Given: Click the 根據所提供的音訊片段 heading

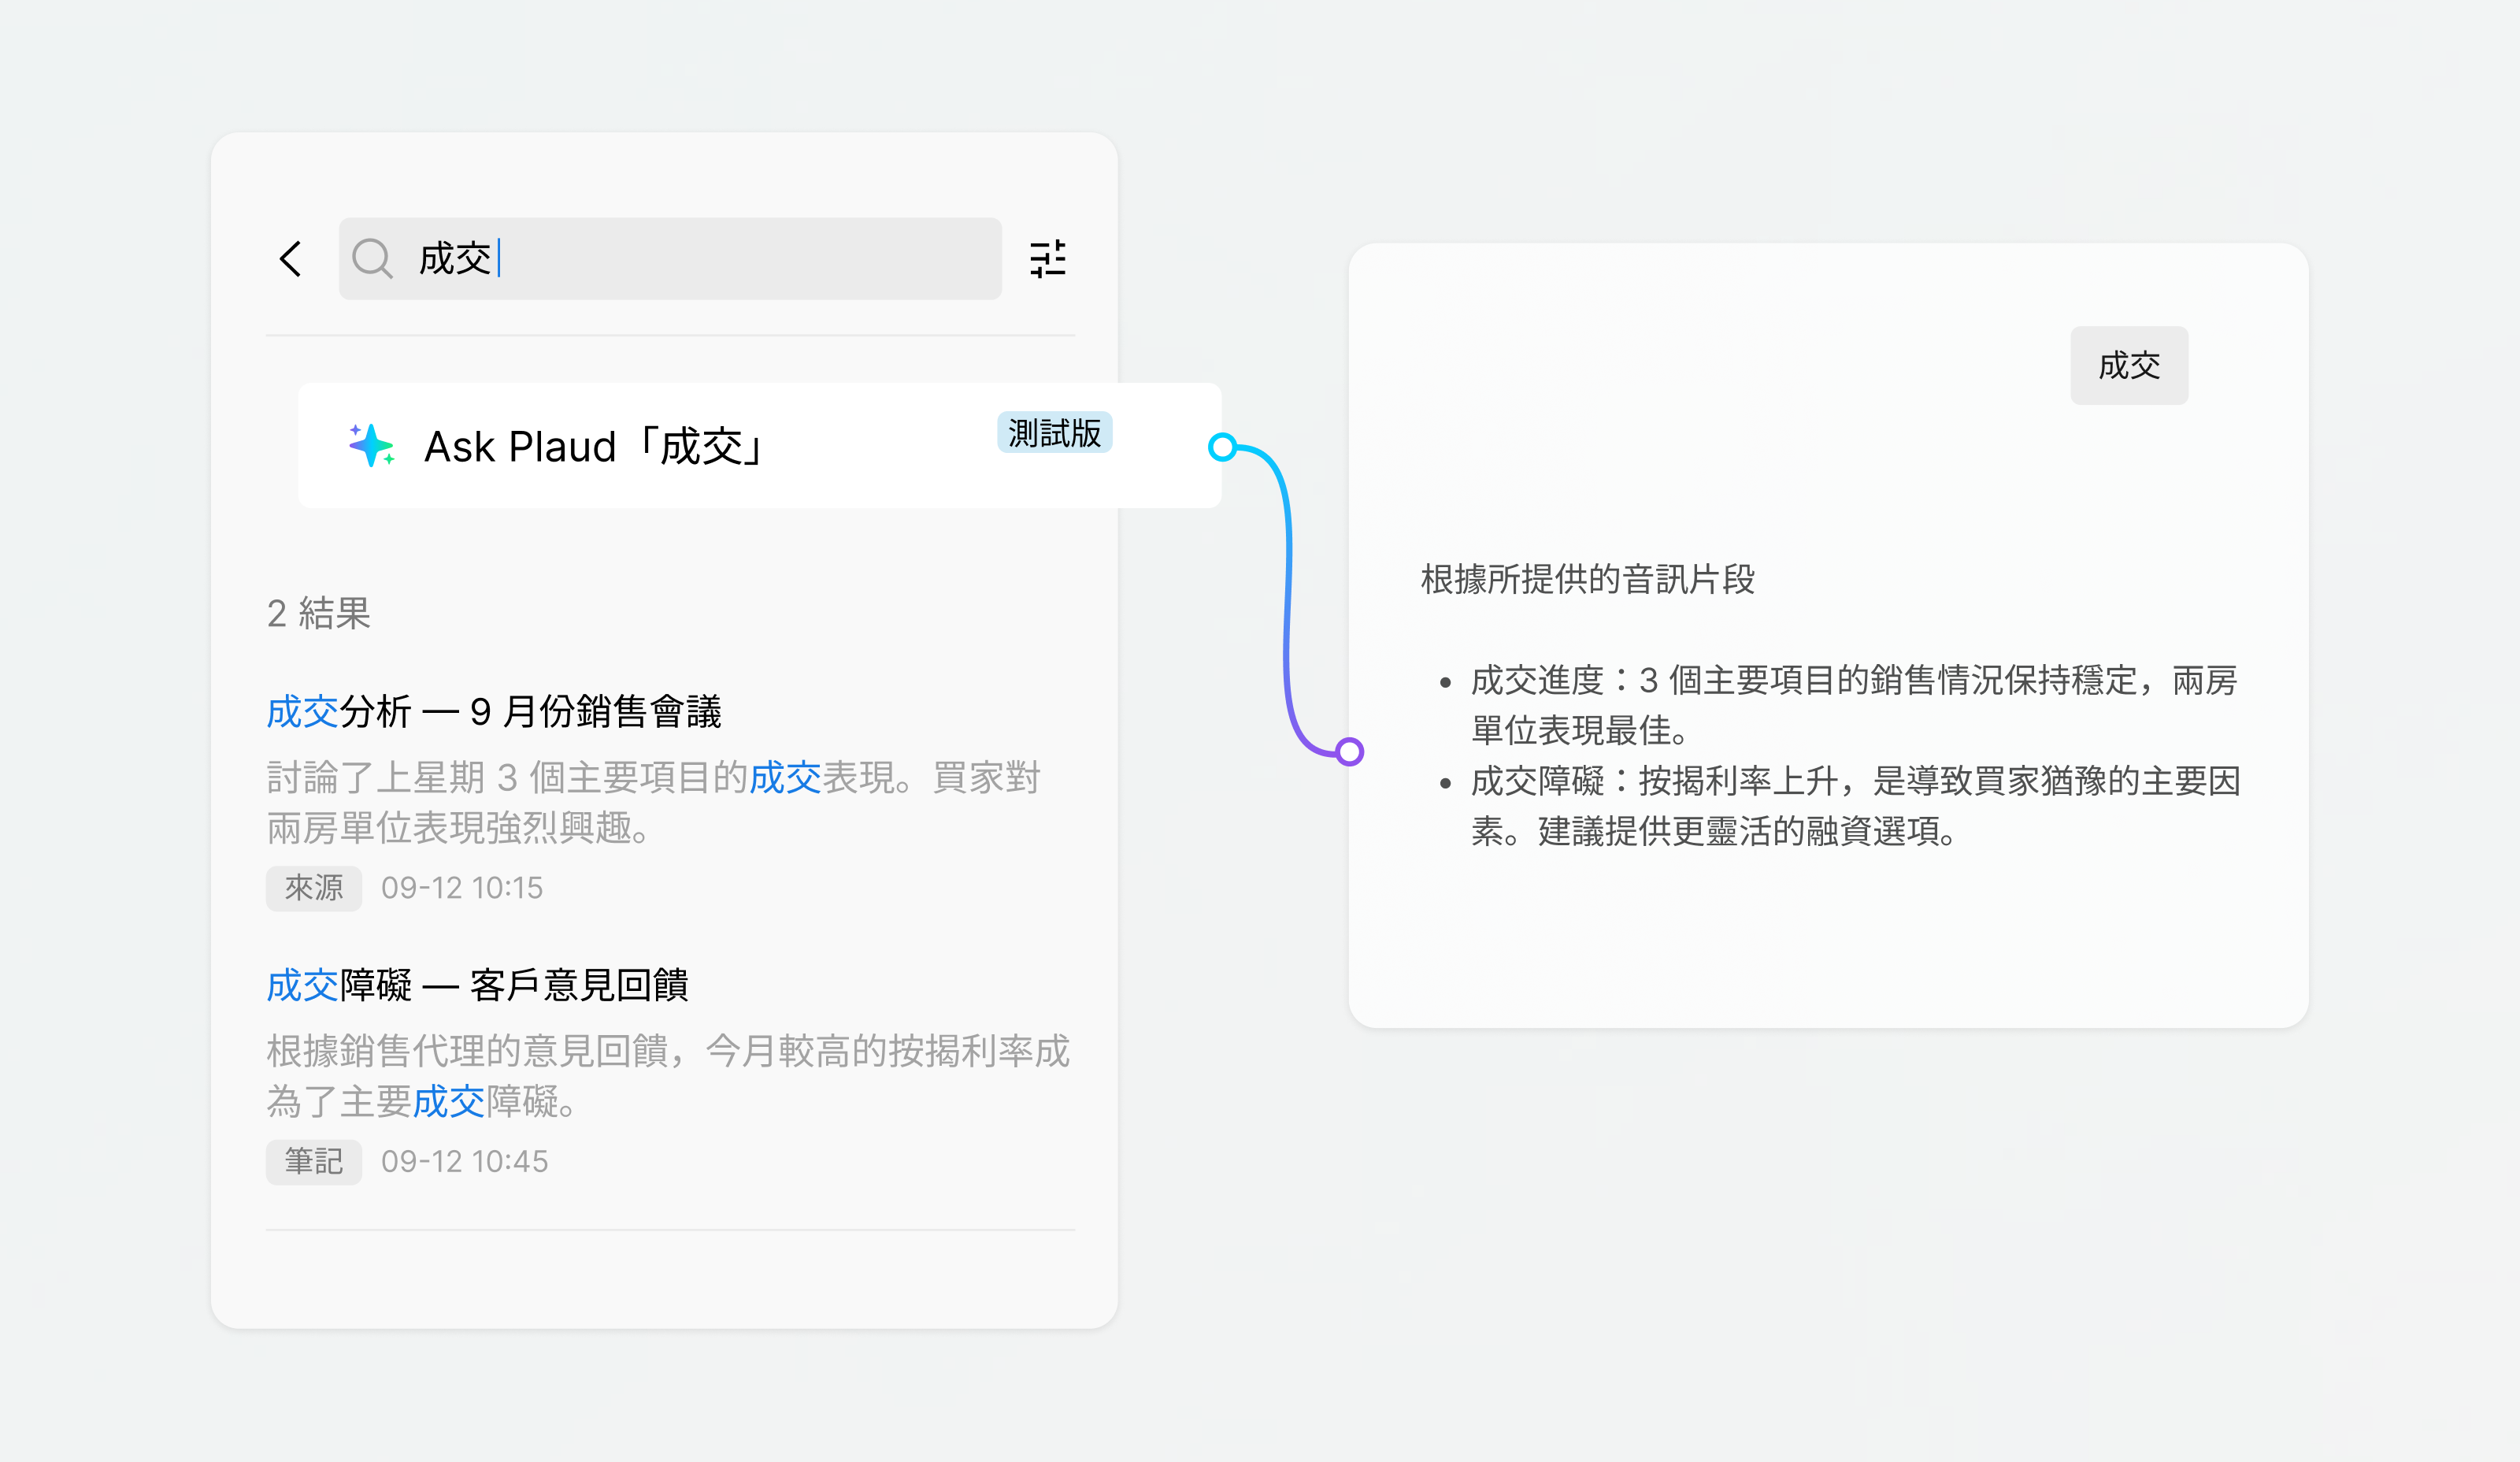Looking at the screenshot, I should coord(1587,579).
